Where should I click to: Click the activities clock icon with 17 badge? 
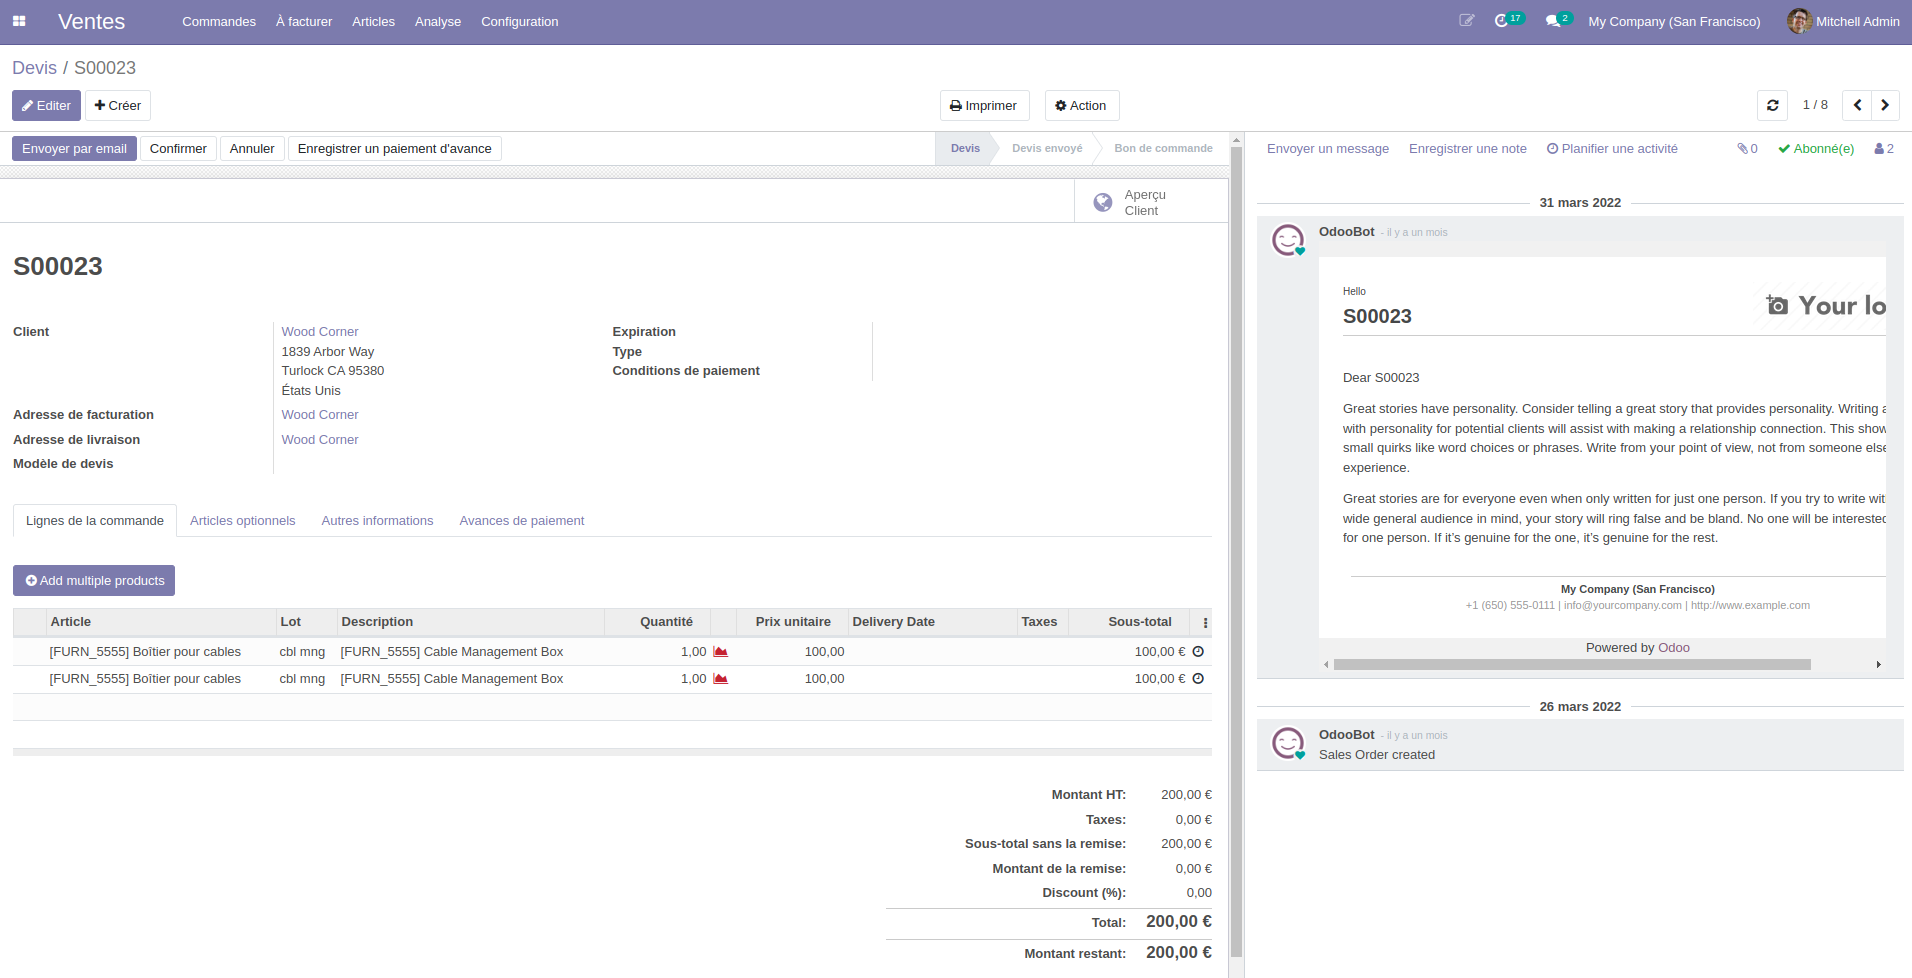(1504, 21)
